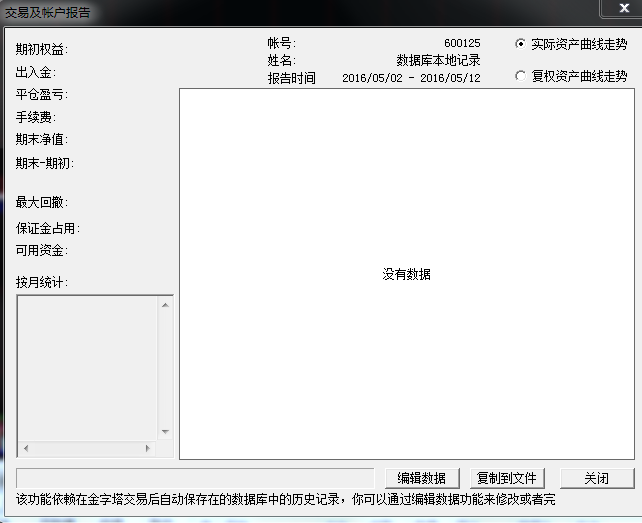The width and height of the screenshot is (642, 523).
Task: Click the 平仓盈亏 label
Action: 42,95
